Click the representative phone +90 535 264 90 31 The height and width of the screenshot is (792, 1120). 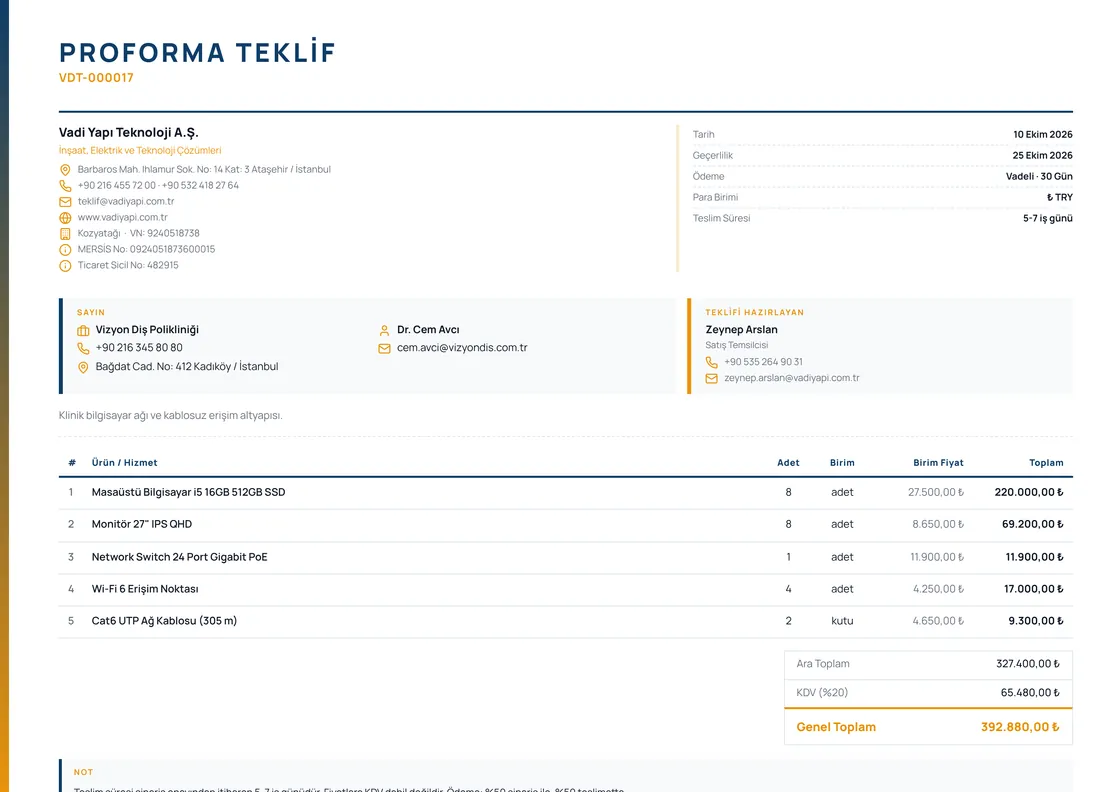point(764,362)
